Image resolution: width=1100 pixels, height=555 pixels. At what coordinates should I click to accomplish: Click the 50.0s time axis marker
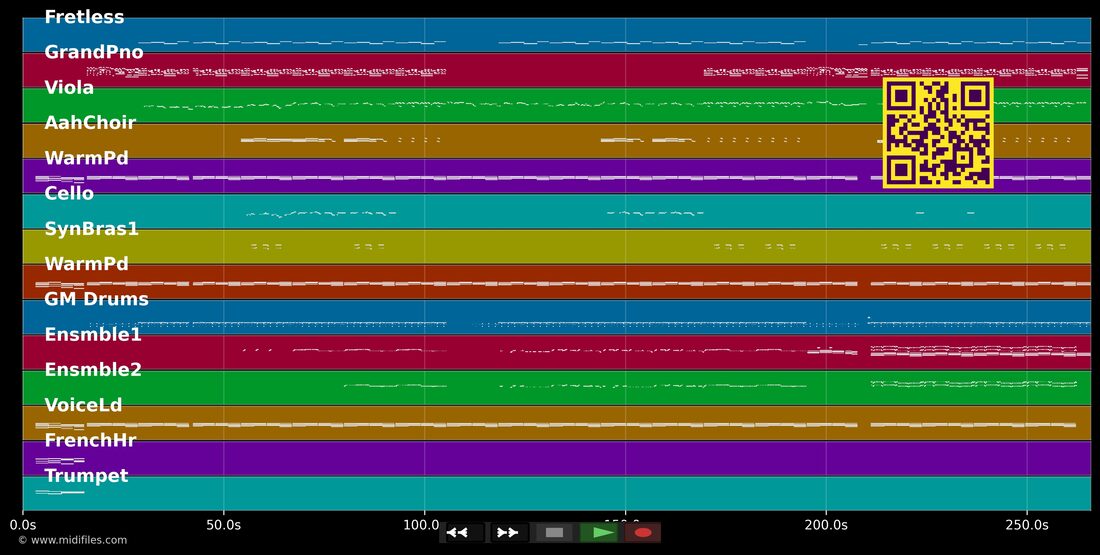point(224,525)
